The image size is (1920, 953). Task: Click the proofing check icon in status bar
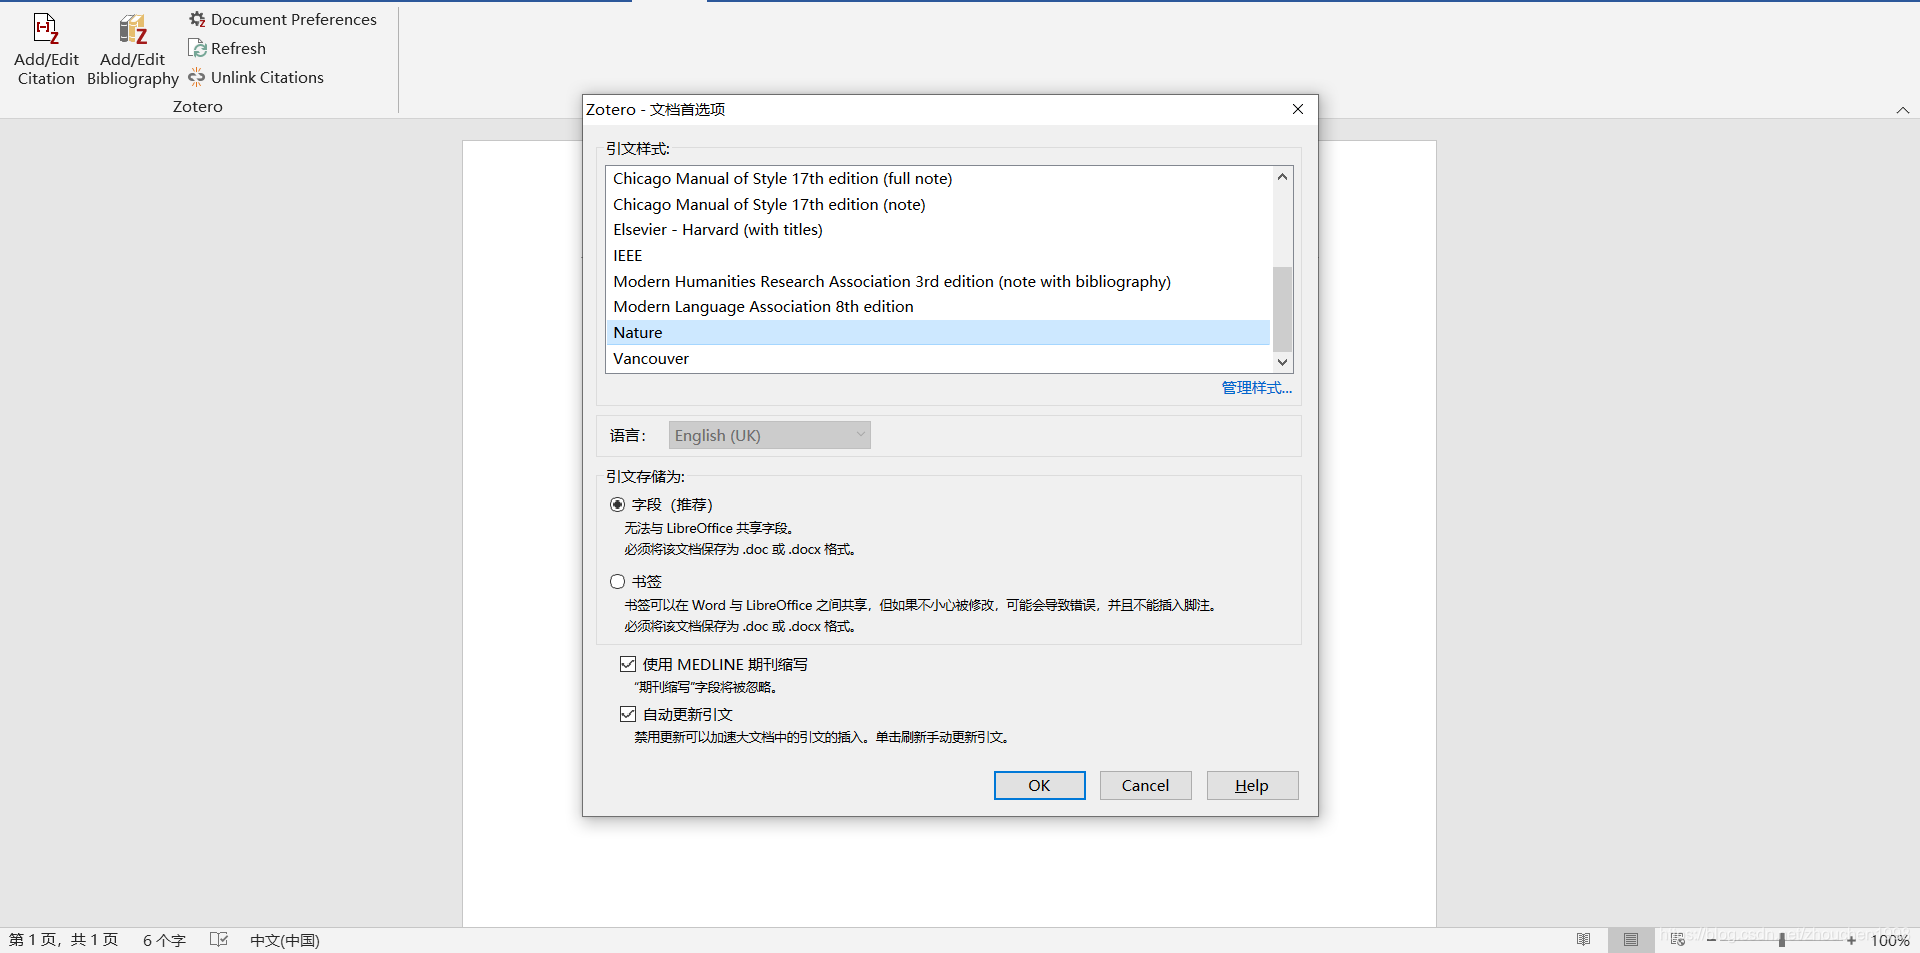pyautogui.click(x=219, y=939)
